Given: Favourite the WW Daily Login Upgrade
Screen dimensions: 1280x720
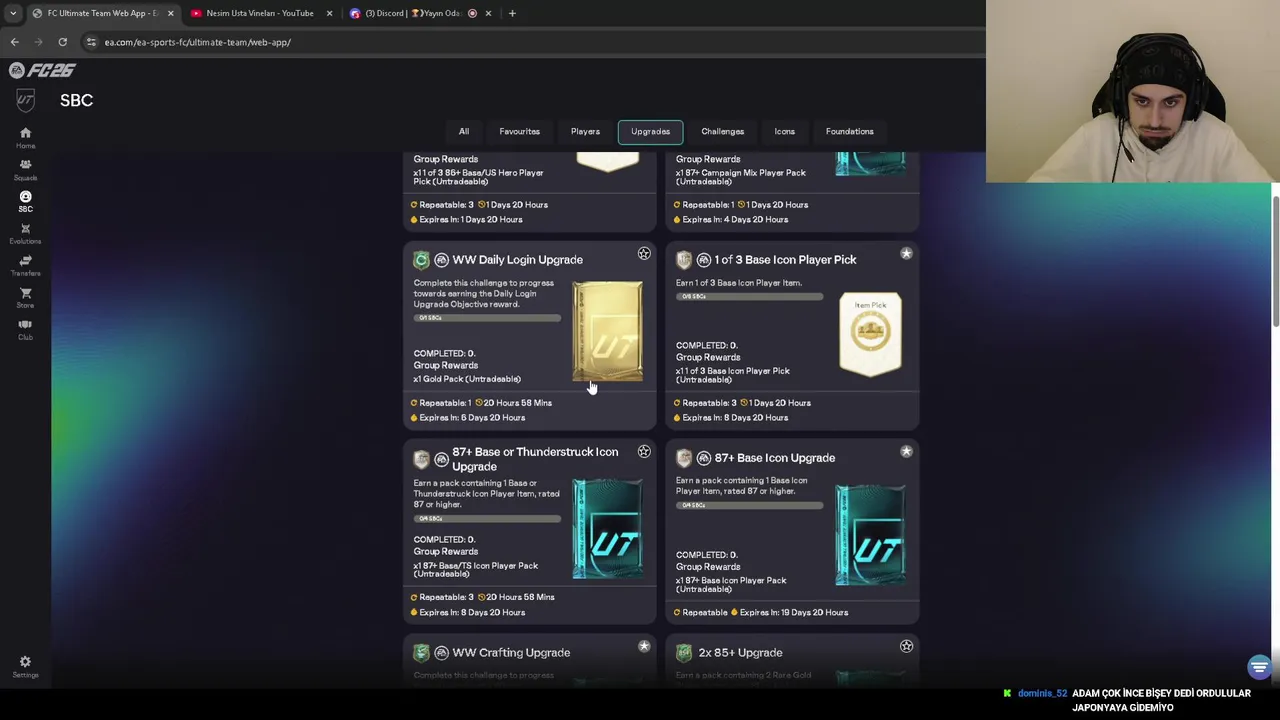Looking at the screenshot, I should [x=644, y=254].
